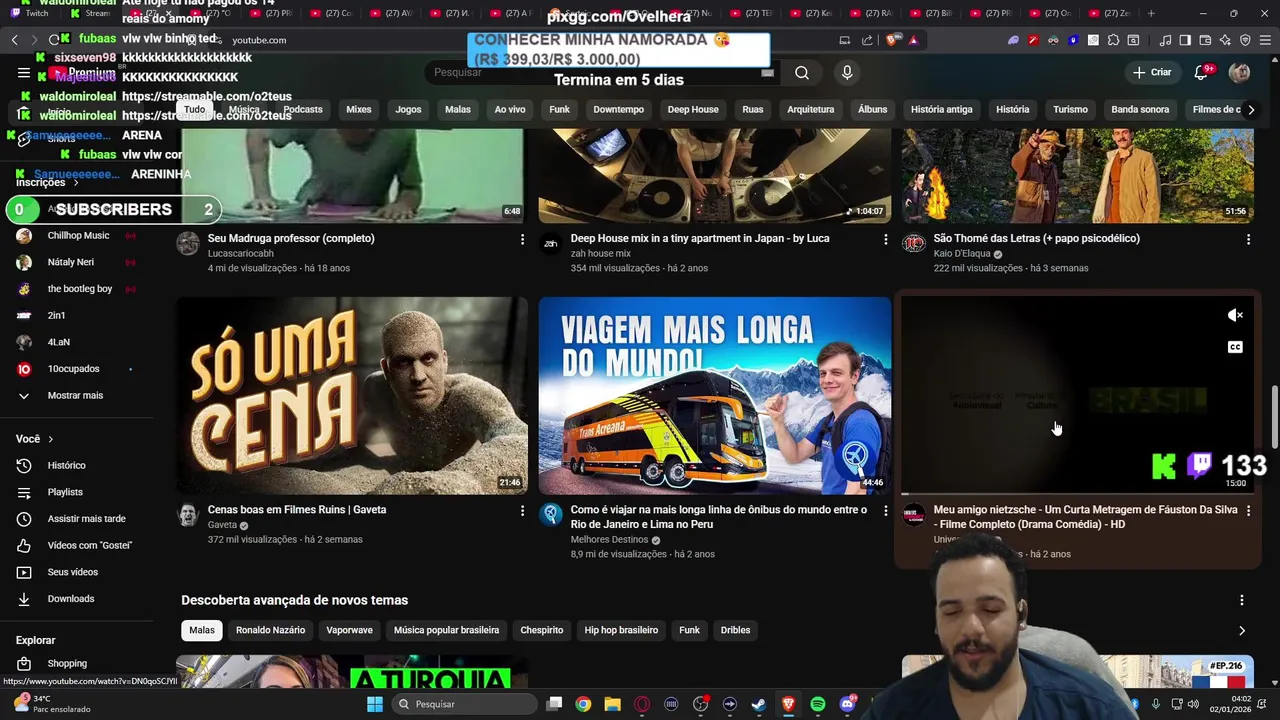Select Hip hop brasileiro chip
Image resolution: width=1280 pixels, height=720 pixels.
coord(621,630)
